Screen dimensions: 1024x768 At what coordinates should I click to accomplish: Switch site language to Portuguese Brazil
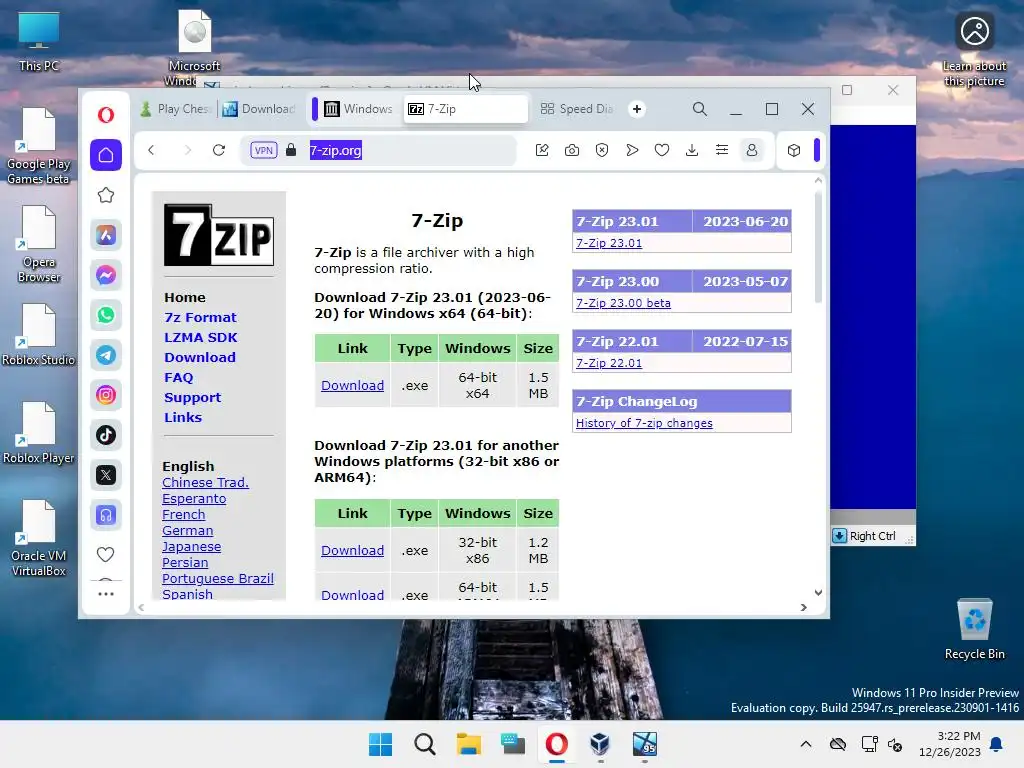[x=217, y=579]
